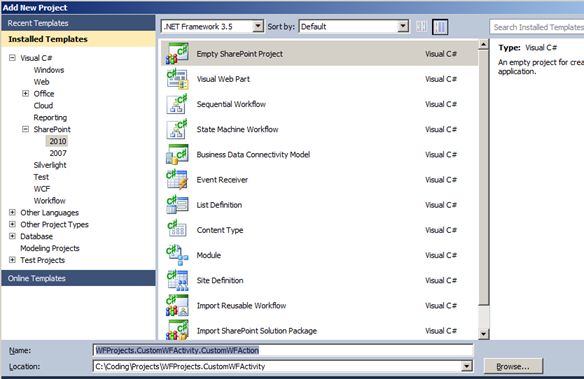Viewport: 584px width, 379px height.
Task: Click Visual C# beside Sequential Workflow
Action: tap(441, 104)
